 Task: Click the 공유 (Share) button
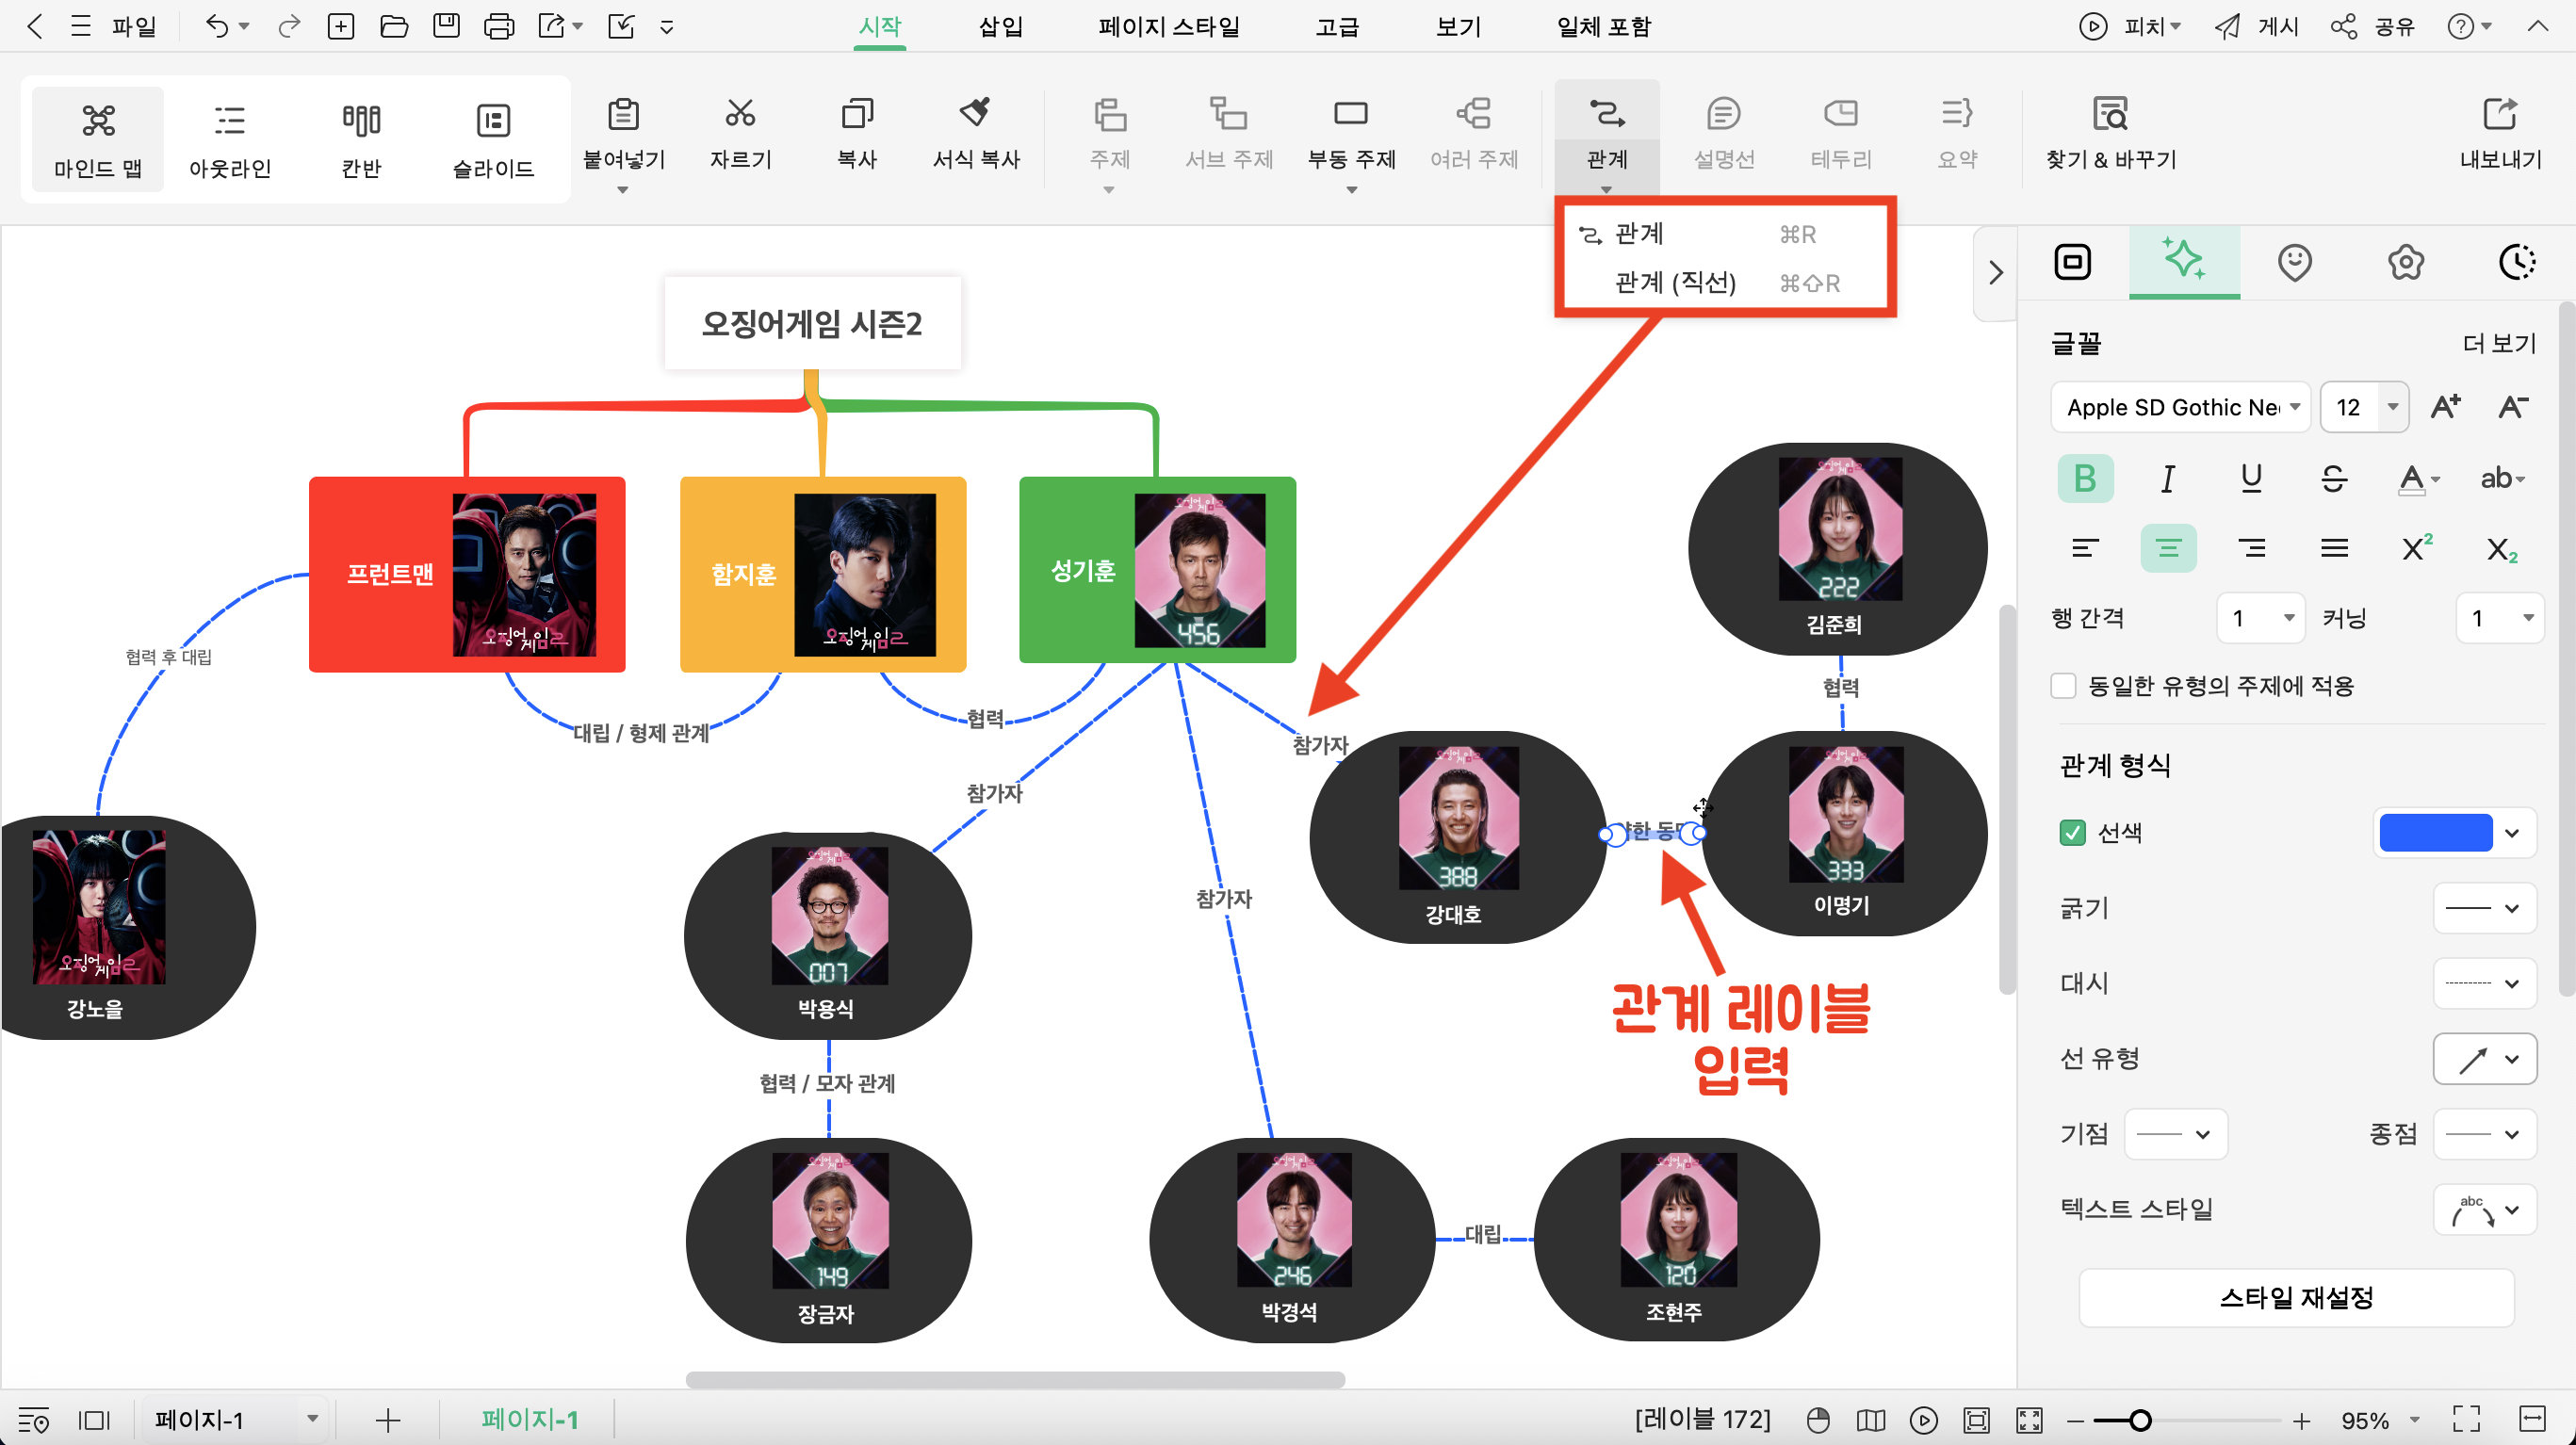2372,26
